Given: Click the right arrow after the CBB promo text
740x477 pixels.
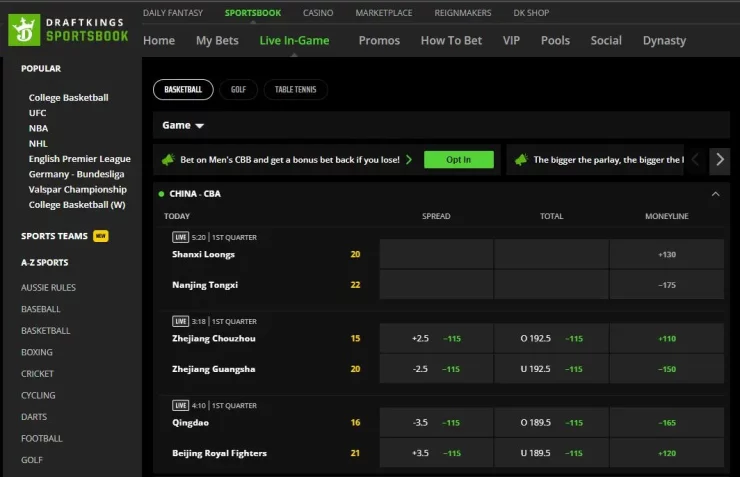Looking at the screenshot, I should point(409,160).
